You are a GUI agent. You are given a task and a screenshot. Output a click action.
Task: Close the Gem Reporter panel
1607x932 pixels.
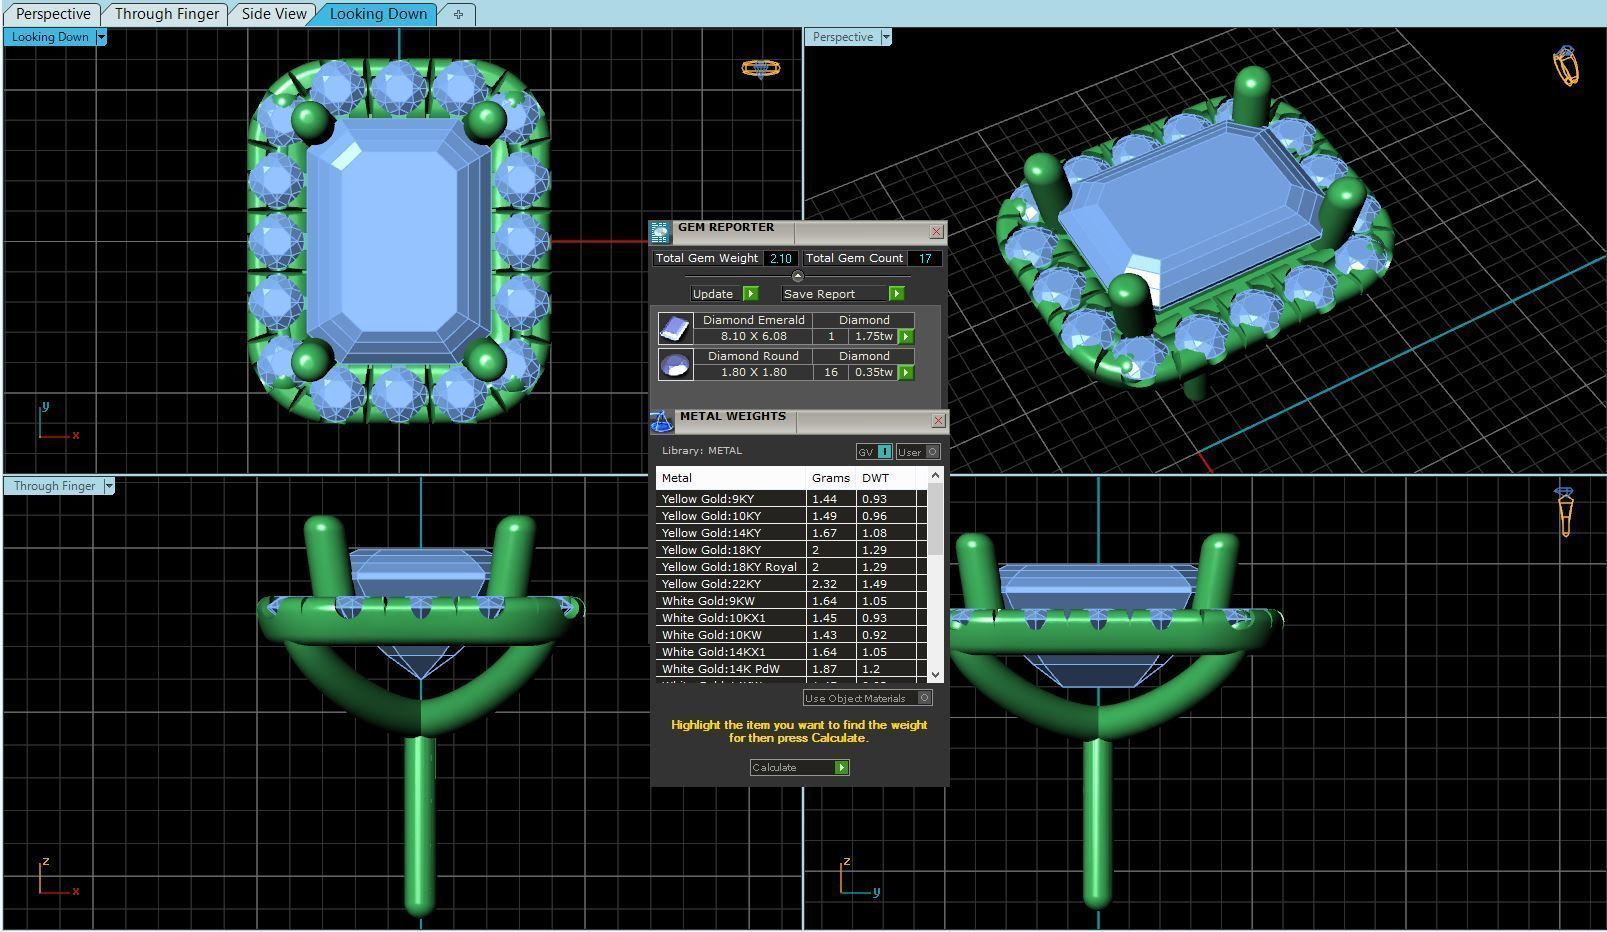[x=937, y=232]
